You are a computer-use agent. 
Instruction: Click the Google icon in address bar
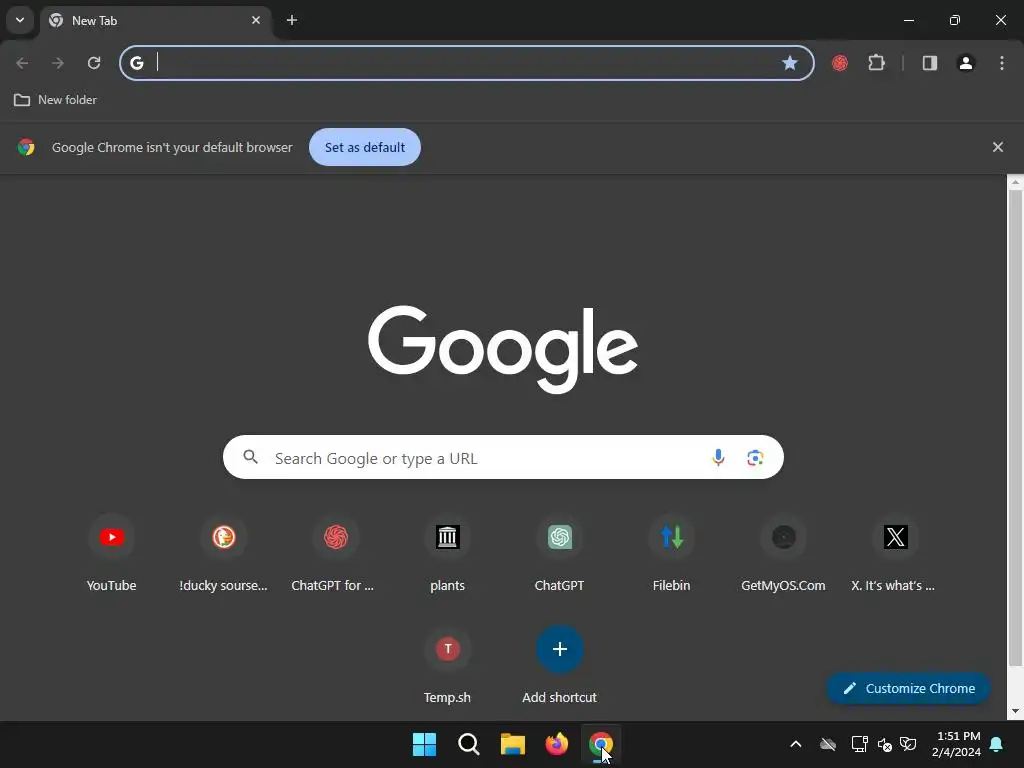point(136,63)
